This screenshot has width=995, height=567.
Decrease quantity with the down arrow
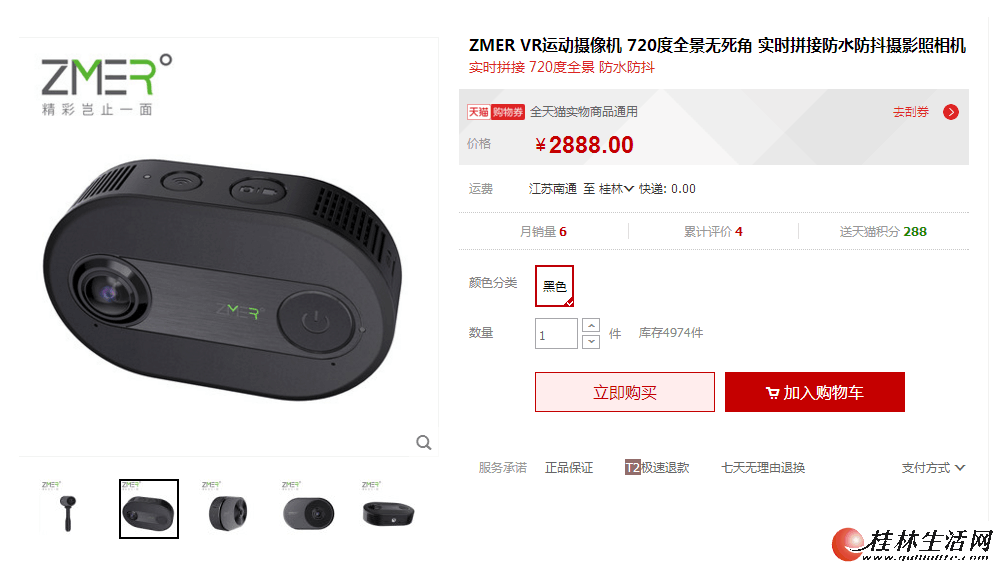click(x=591, y=342)
